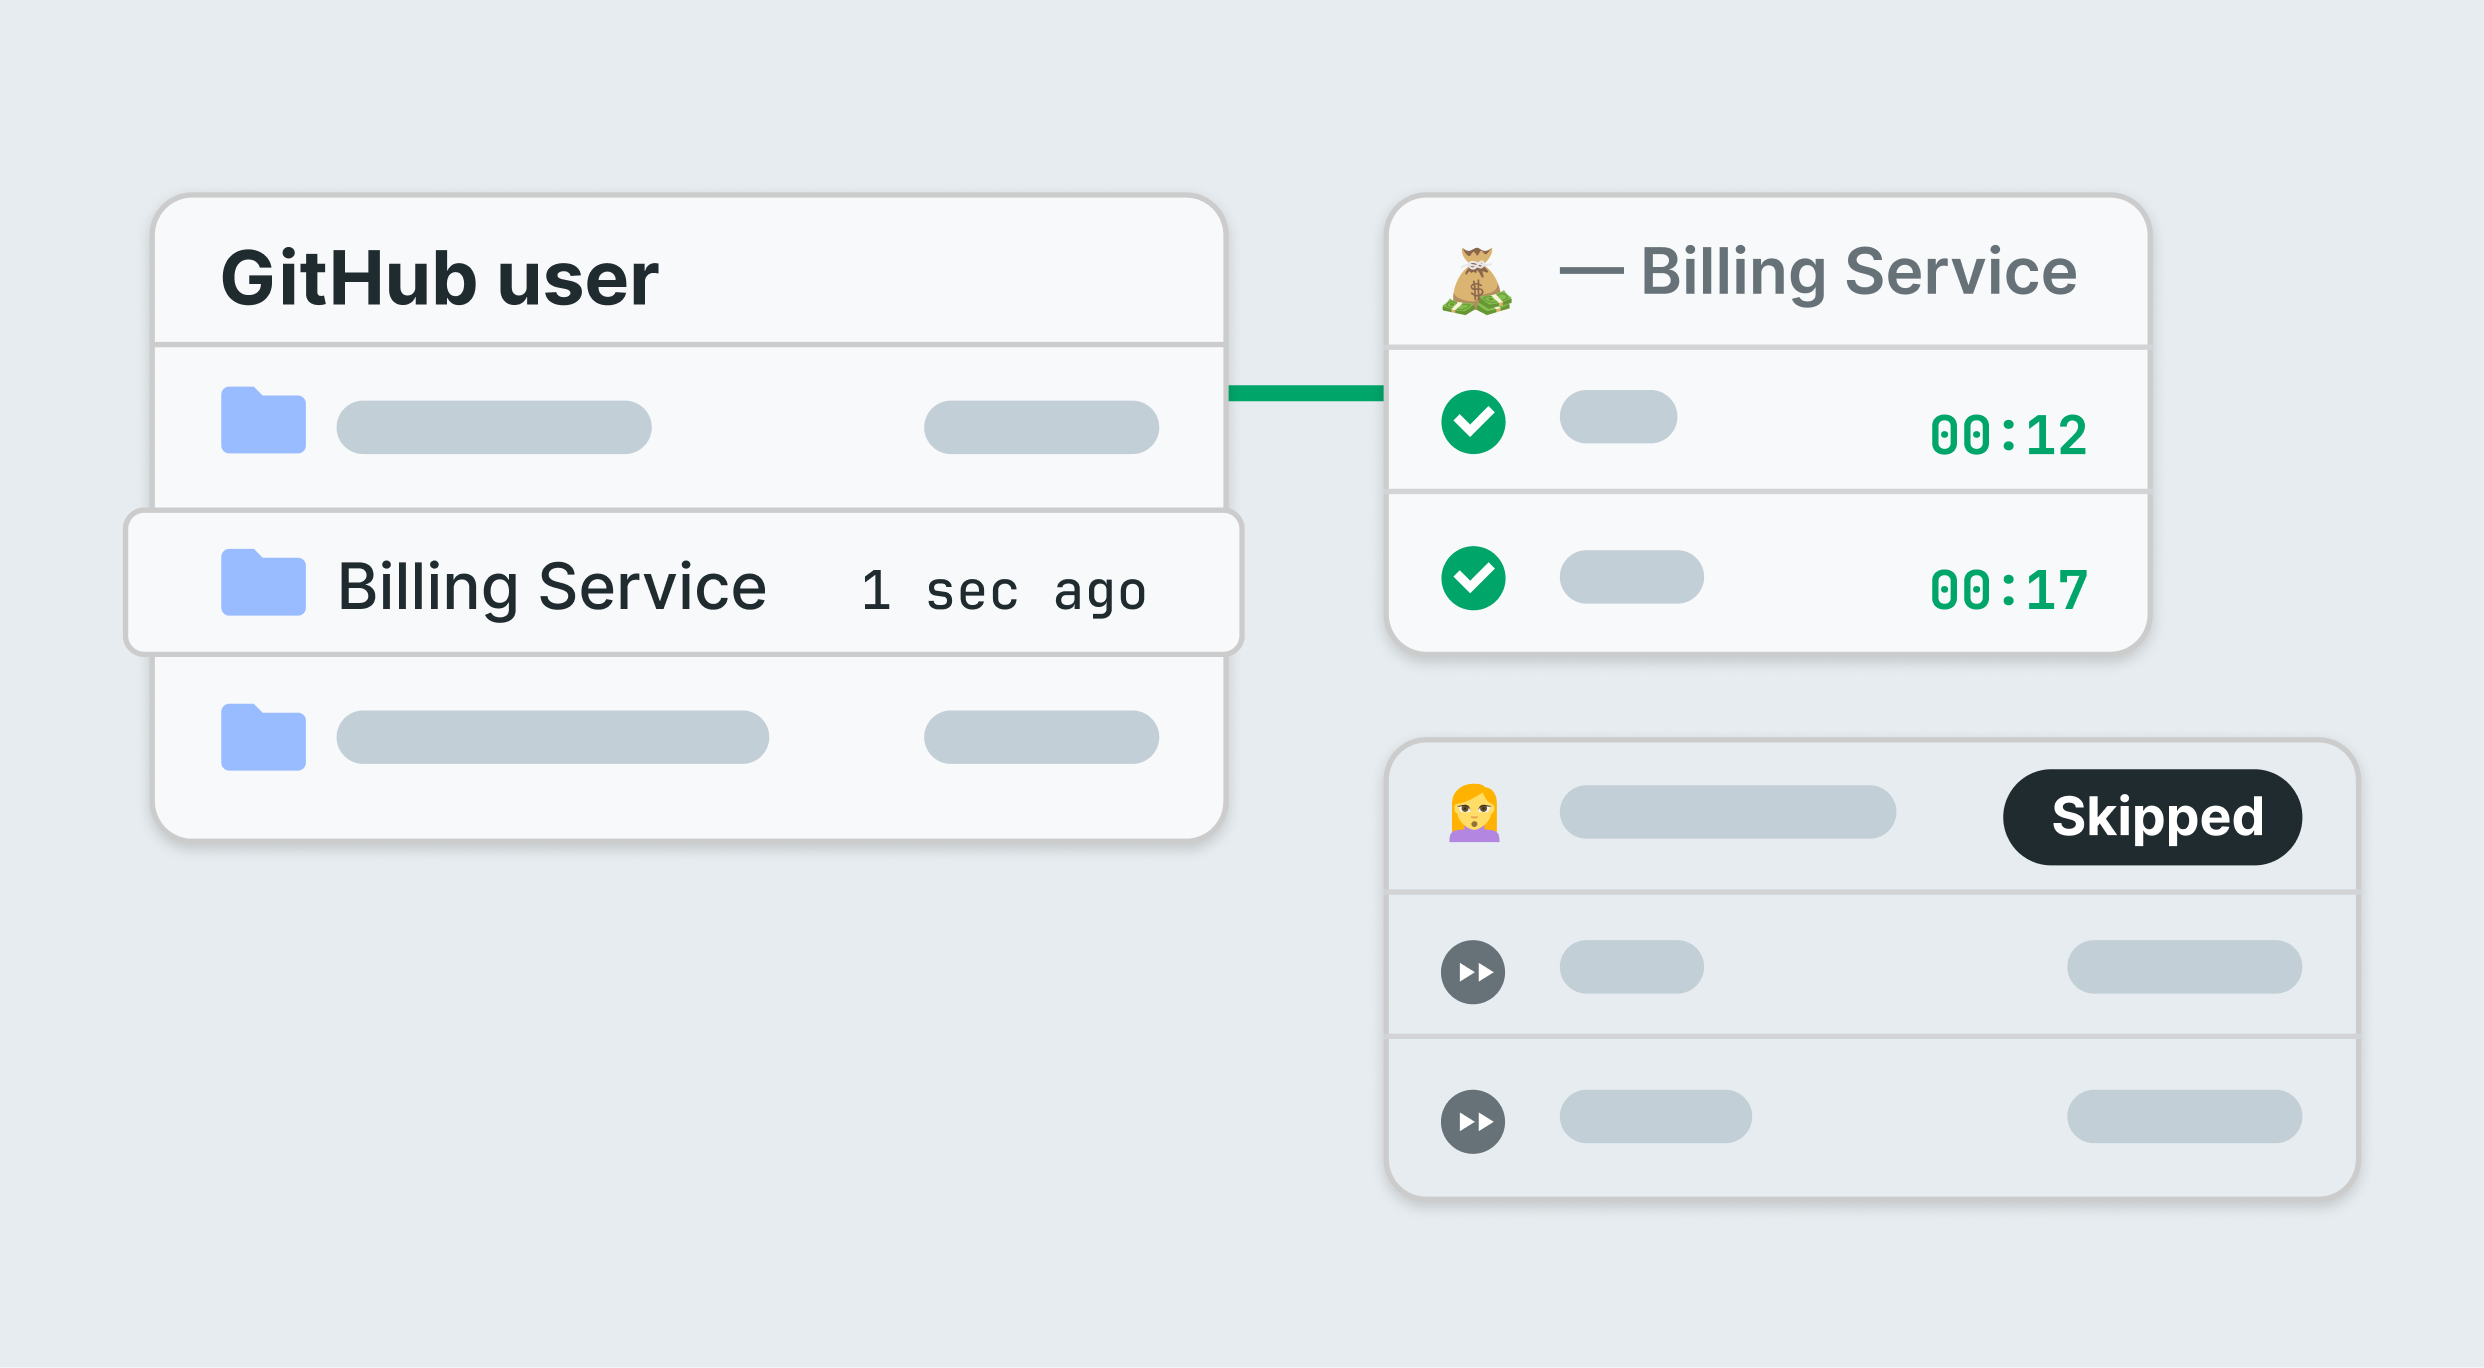This screenshot has width=2484, height=1368.
Task: Click the placeholder title of skipped pipeline
Action: coord(1727,812)
